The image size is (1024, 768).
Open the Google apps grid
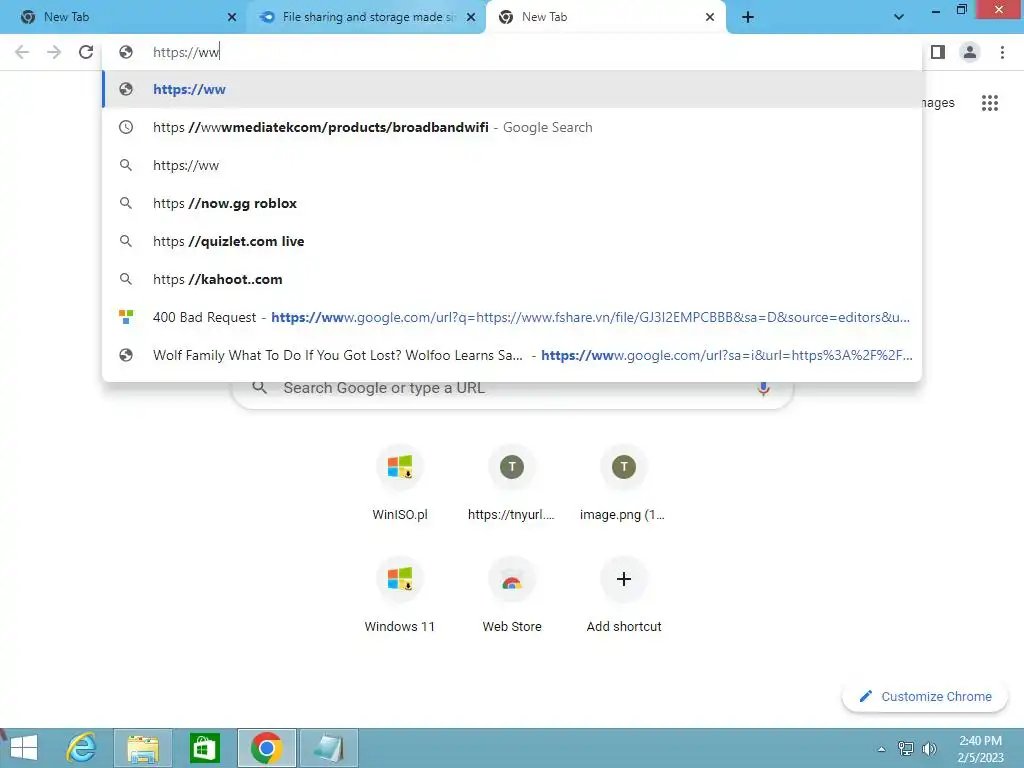pyautogui.click(x=989, y=103)
